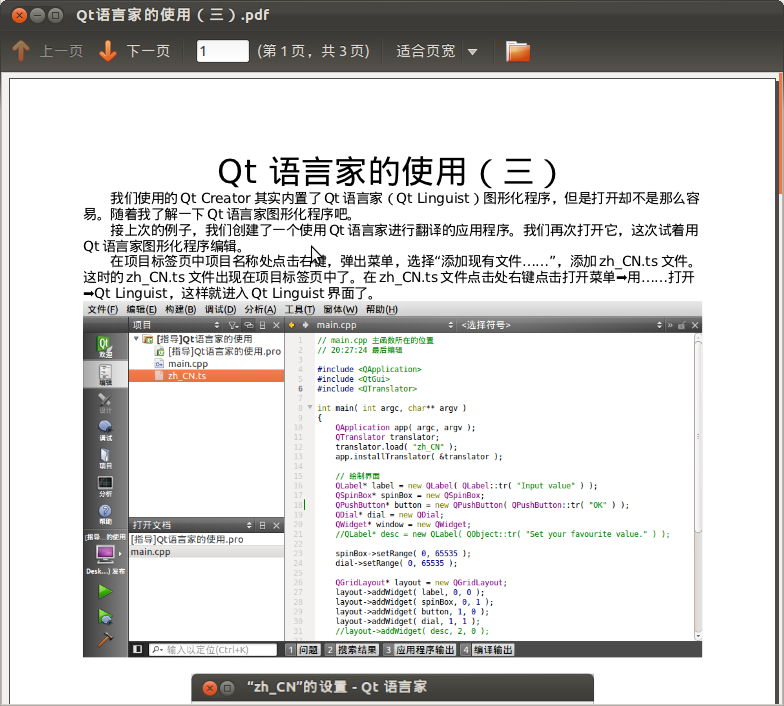784x706 pixels.
Task: Click the filter funnel icon in 项目 panel
Action: click(x=233, y=325)
